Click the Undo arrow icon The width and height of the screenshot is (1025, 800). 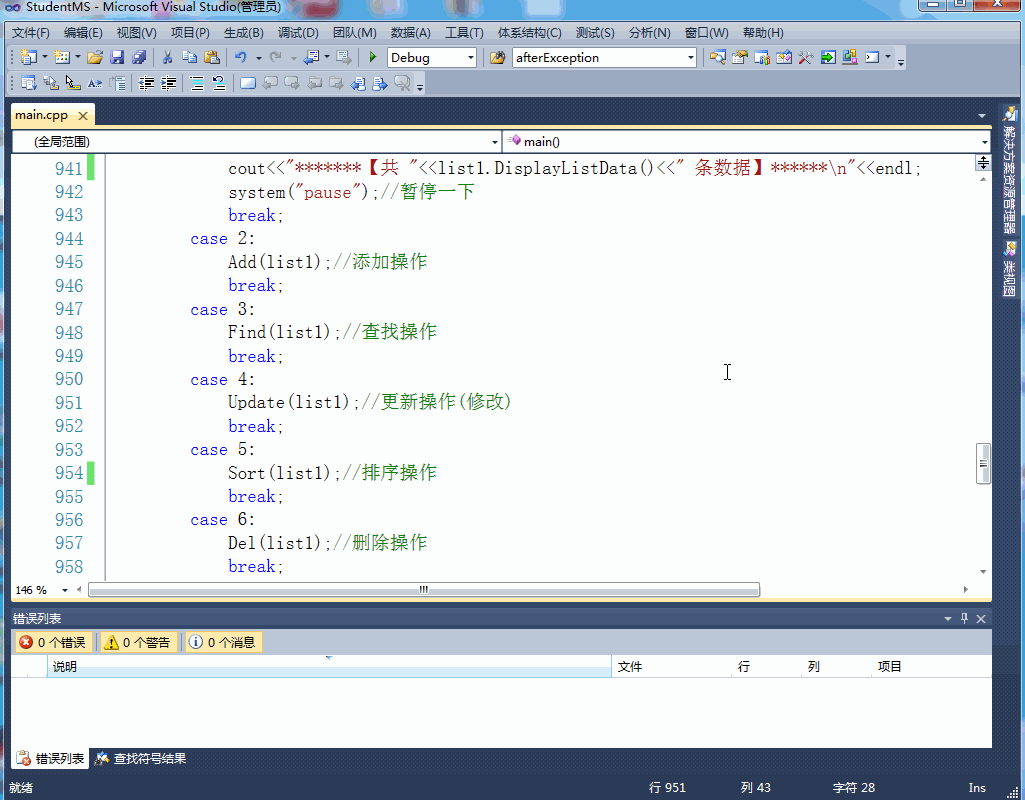tap(241, 58)
